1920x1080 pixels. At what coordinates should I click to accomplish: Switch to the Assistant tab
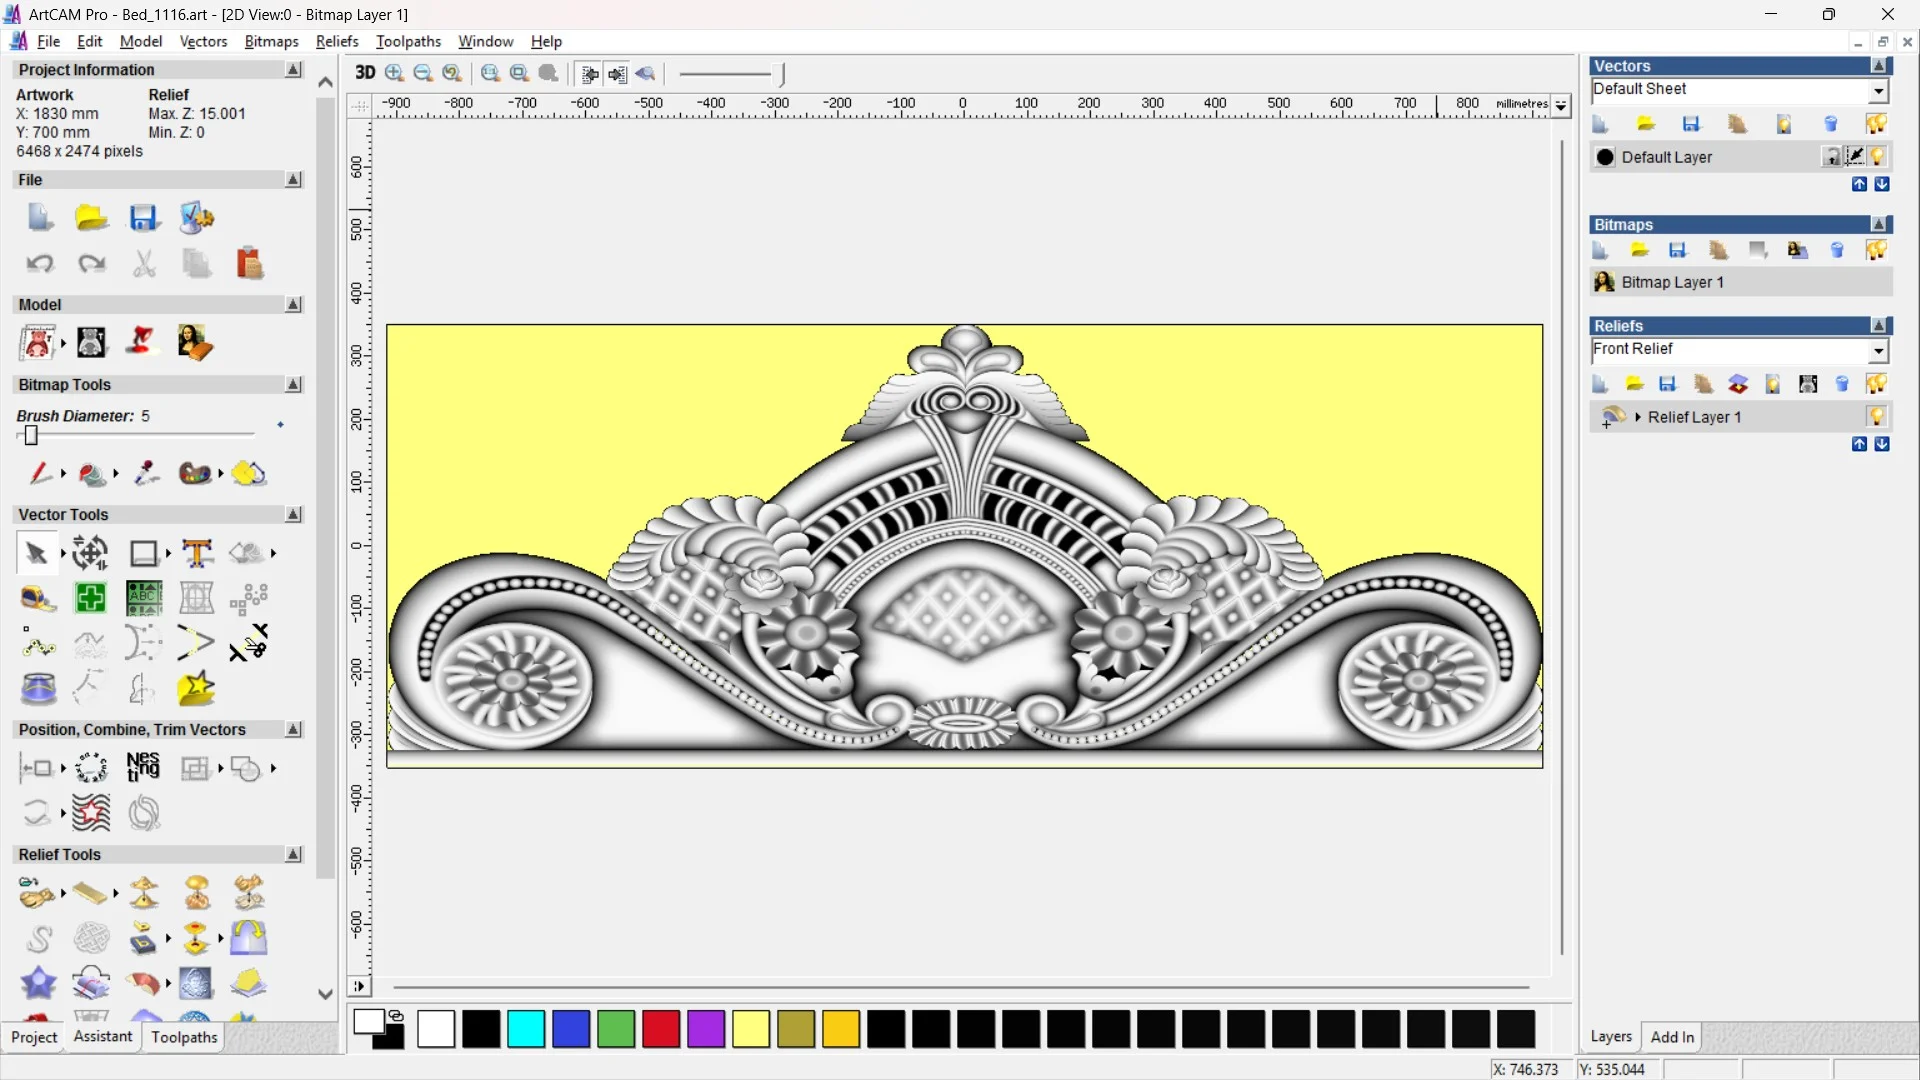coord(102,1037)
